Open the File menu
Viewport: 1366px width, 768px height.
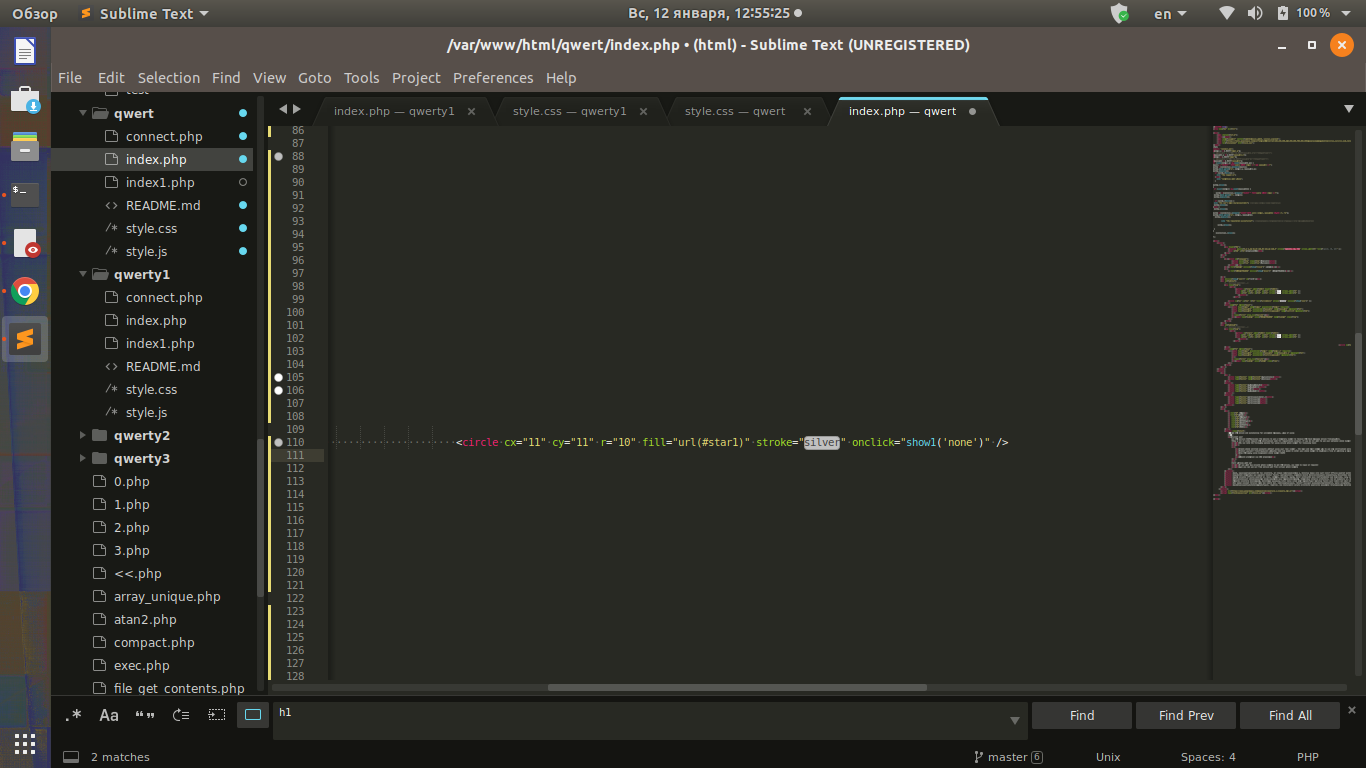(70, 78)
